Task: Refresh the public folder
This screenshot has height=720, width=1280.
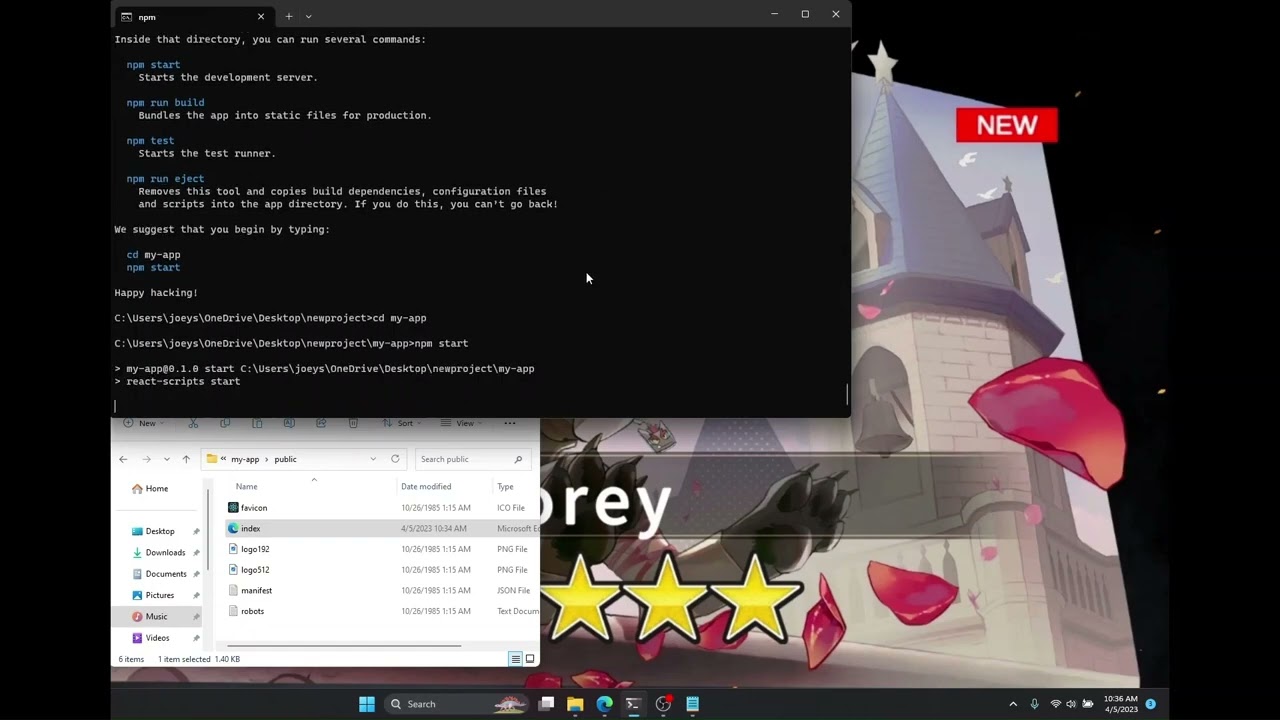Action: click(395, 459)
